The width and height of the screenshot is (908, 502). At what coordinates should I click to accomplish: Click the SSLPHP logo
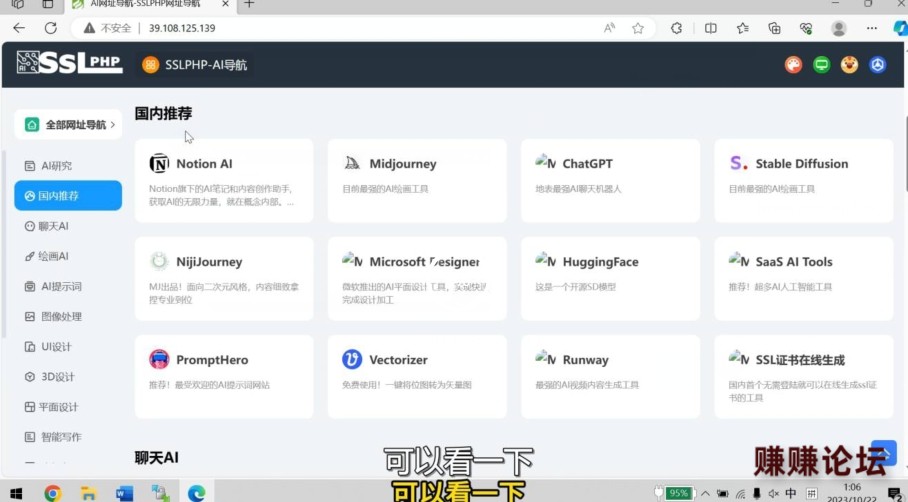[x=69, y=63]
